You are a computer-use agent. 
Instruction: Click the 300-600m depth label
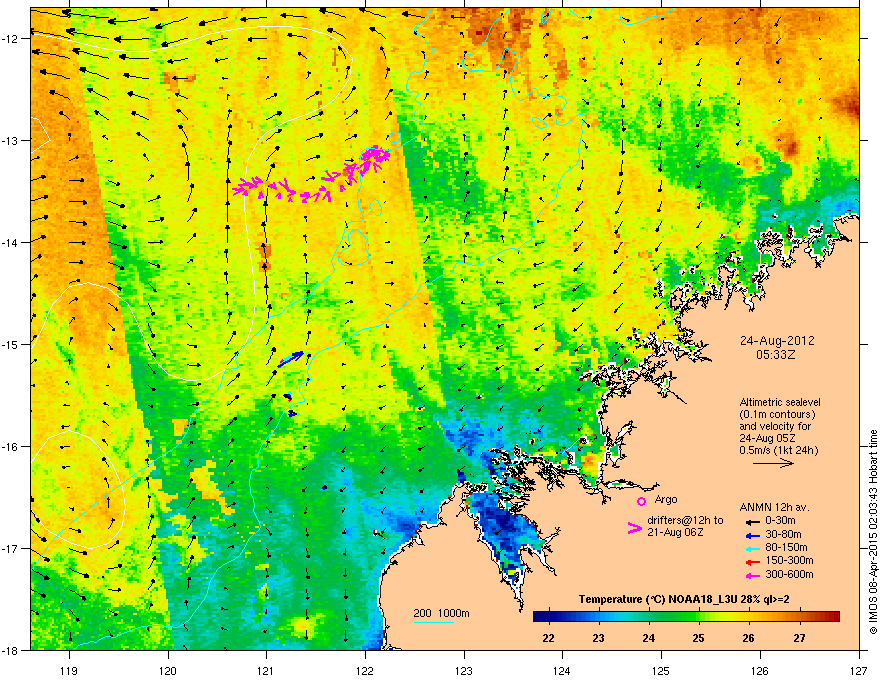tap(789, 574)
